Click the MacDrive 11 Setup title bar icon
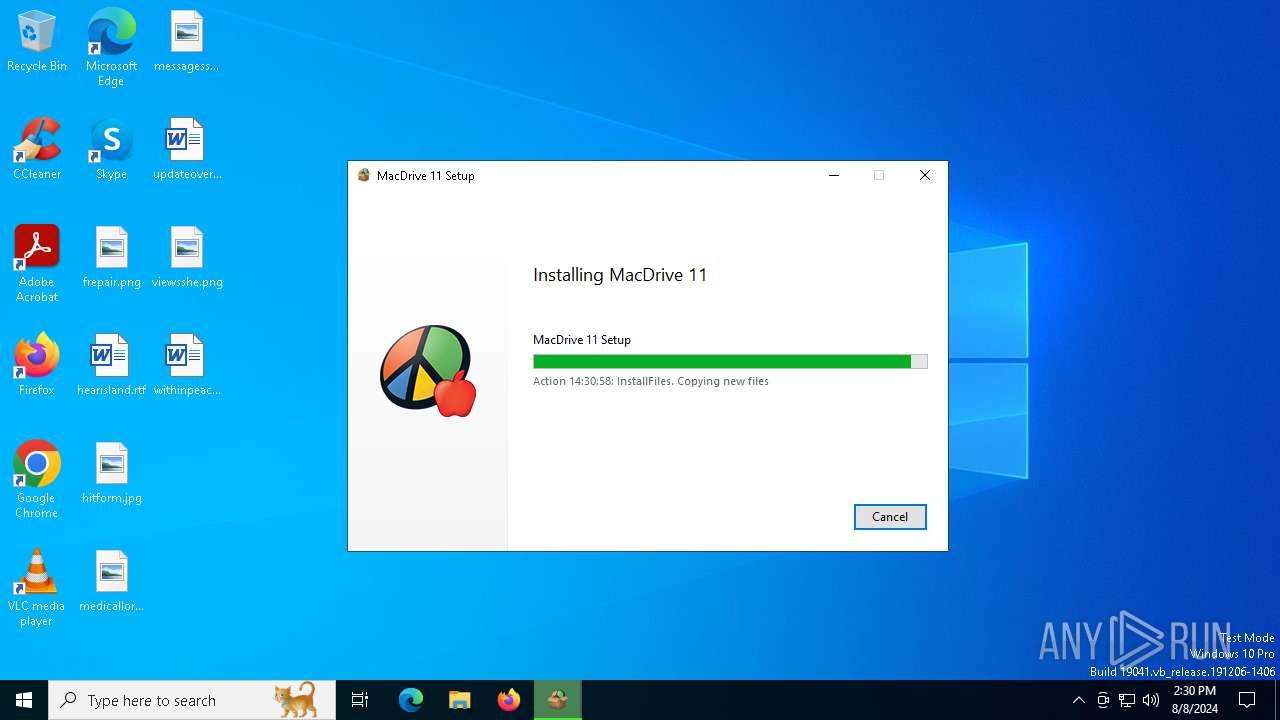The width and height of the screenshot is (1280, 720). point(364,175)
